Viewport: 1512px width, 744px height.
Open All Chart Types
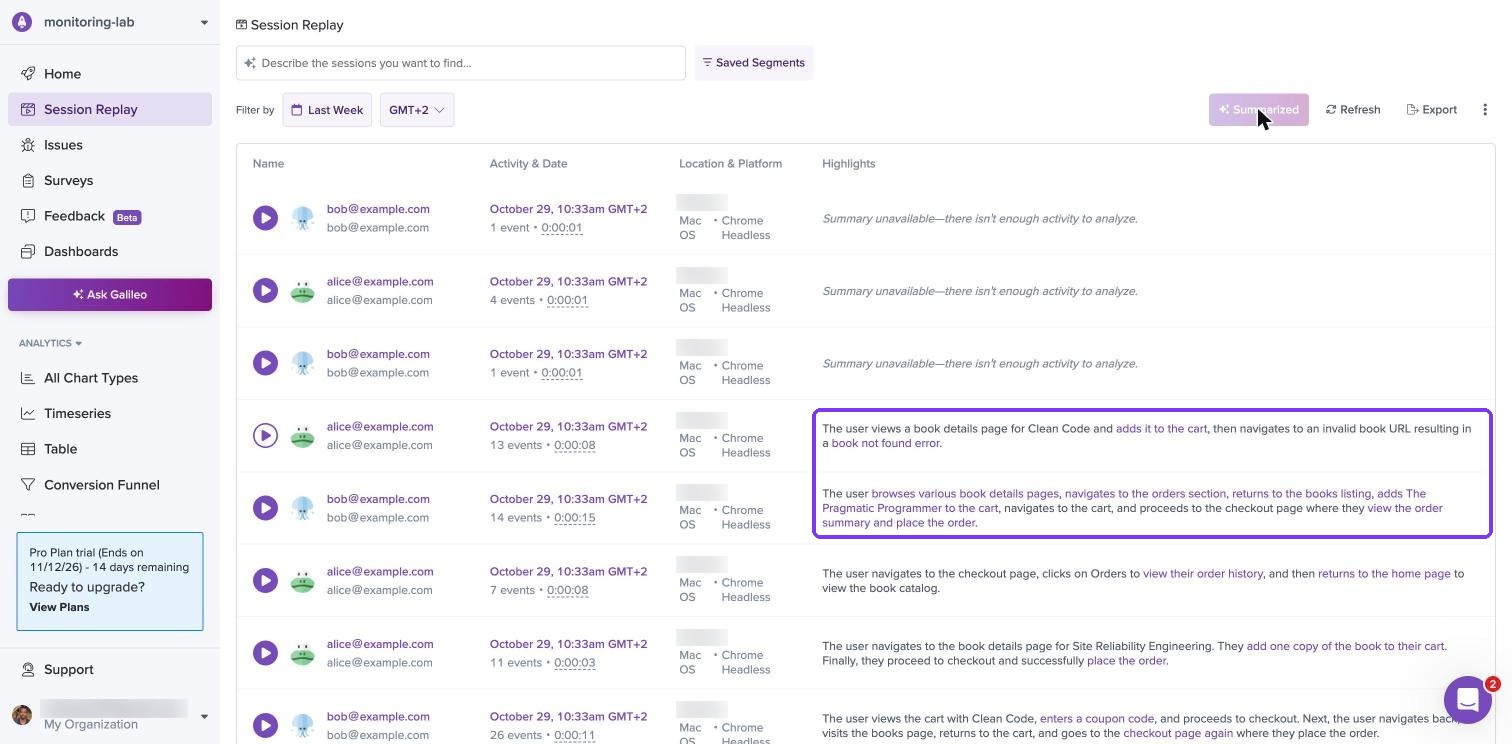pos(110,378)
